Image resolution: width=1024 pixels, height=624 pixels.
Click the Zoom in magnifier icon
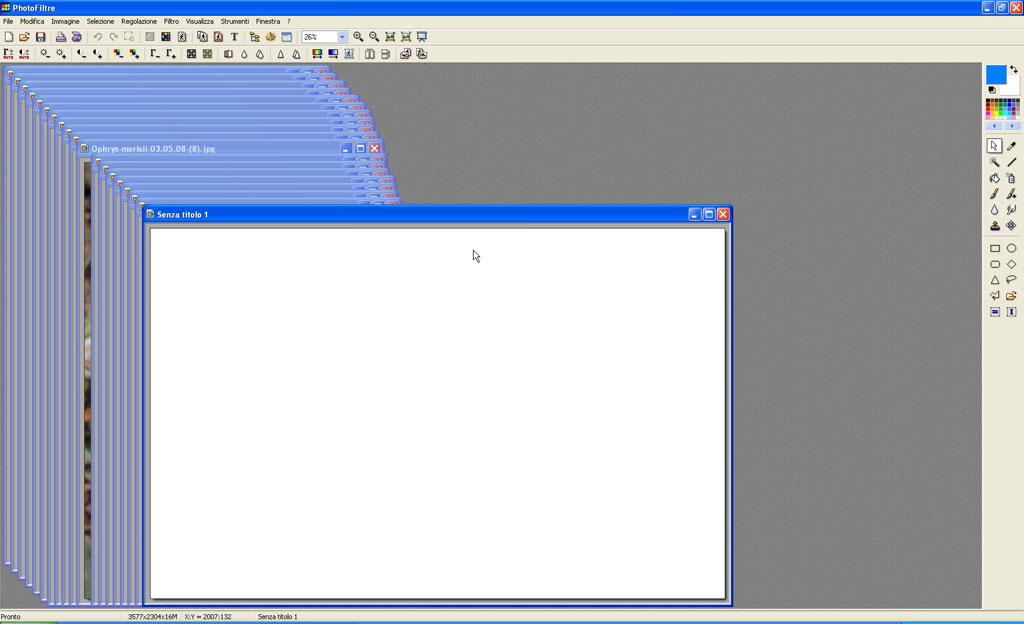358,37
